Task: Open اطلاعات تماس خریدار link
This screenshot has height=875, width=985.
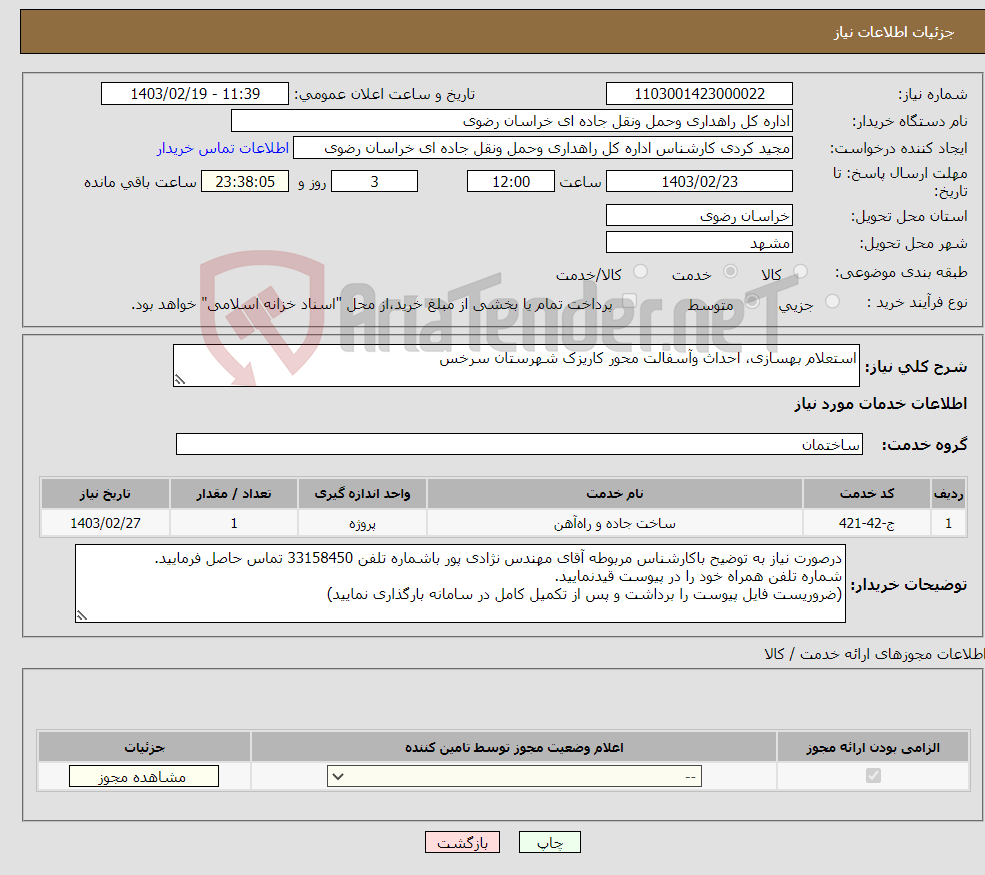Action: pos(223,148)
